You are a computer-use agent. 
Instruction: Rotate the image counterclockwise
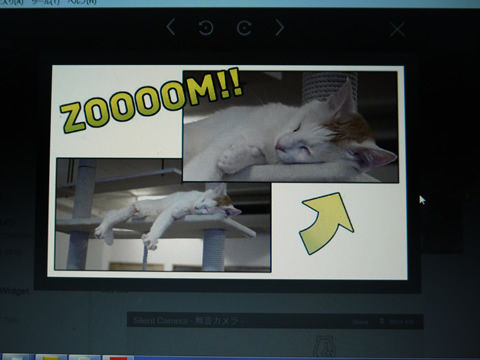206,28
